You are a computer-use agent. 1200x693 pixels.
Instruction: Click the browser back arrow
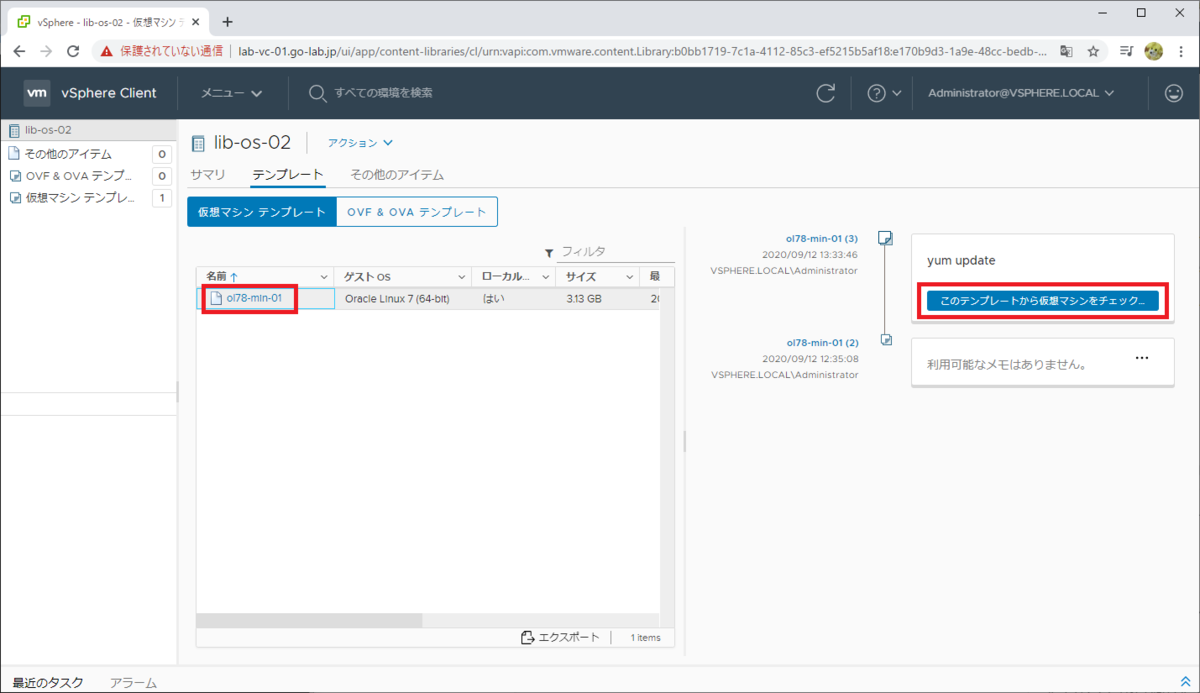pos(20,51)
